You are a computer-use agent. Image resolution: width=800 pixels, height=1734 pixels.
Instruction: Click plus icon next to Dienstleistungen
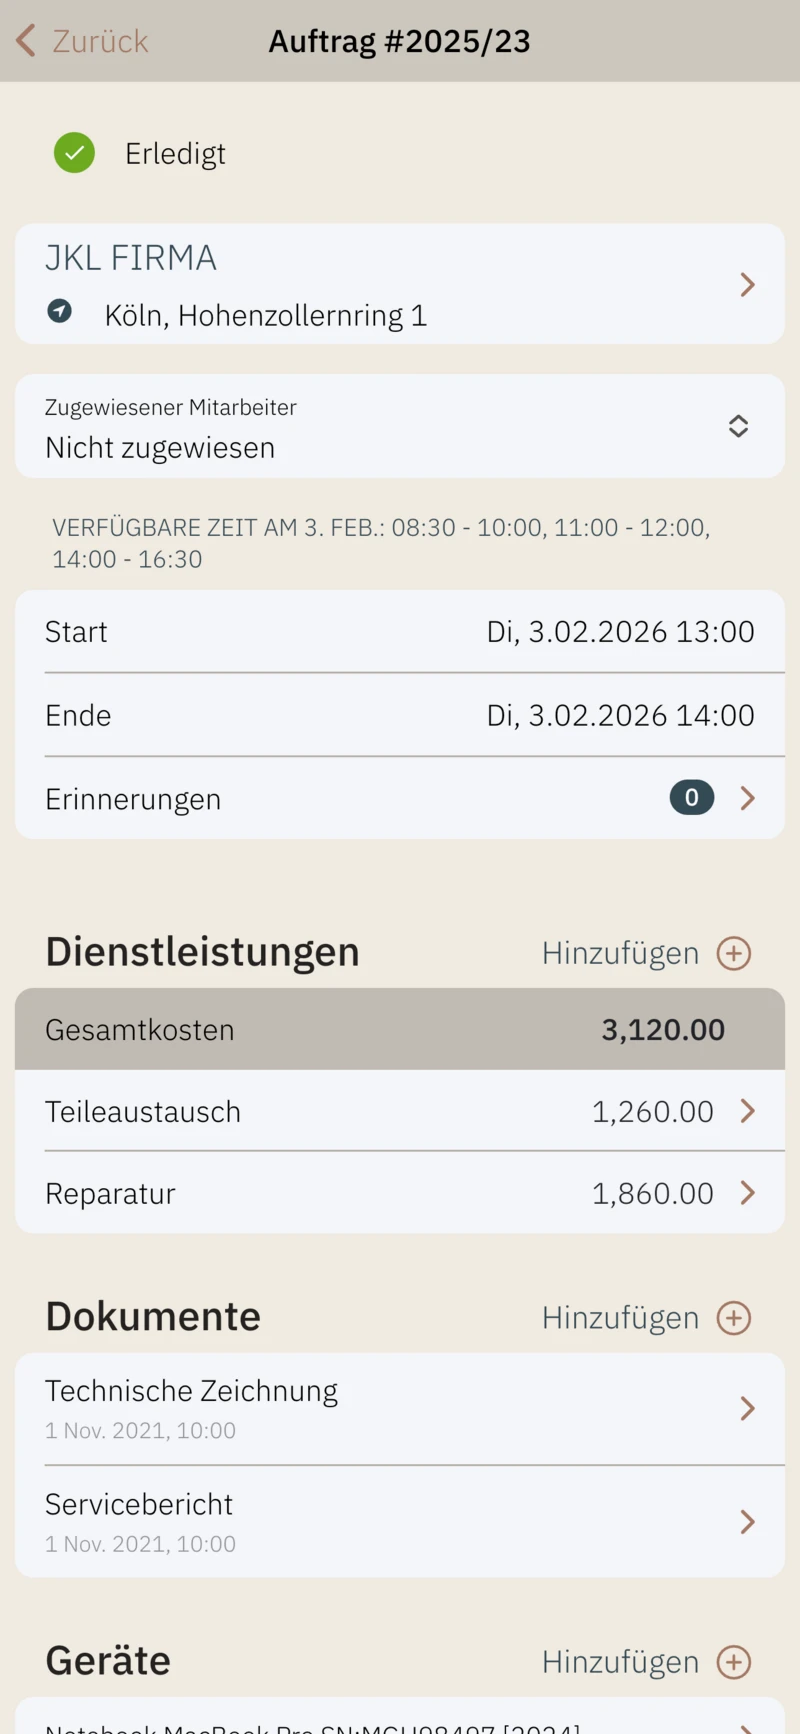click(734, 953)
